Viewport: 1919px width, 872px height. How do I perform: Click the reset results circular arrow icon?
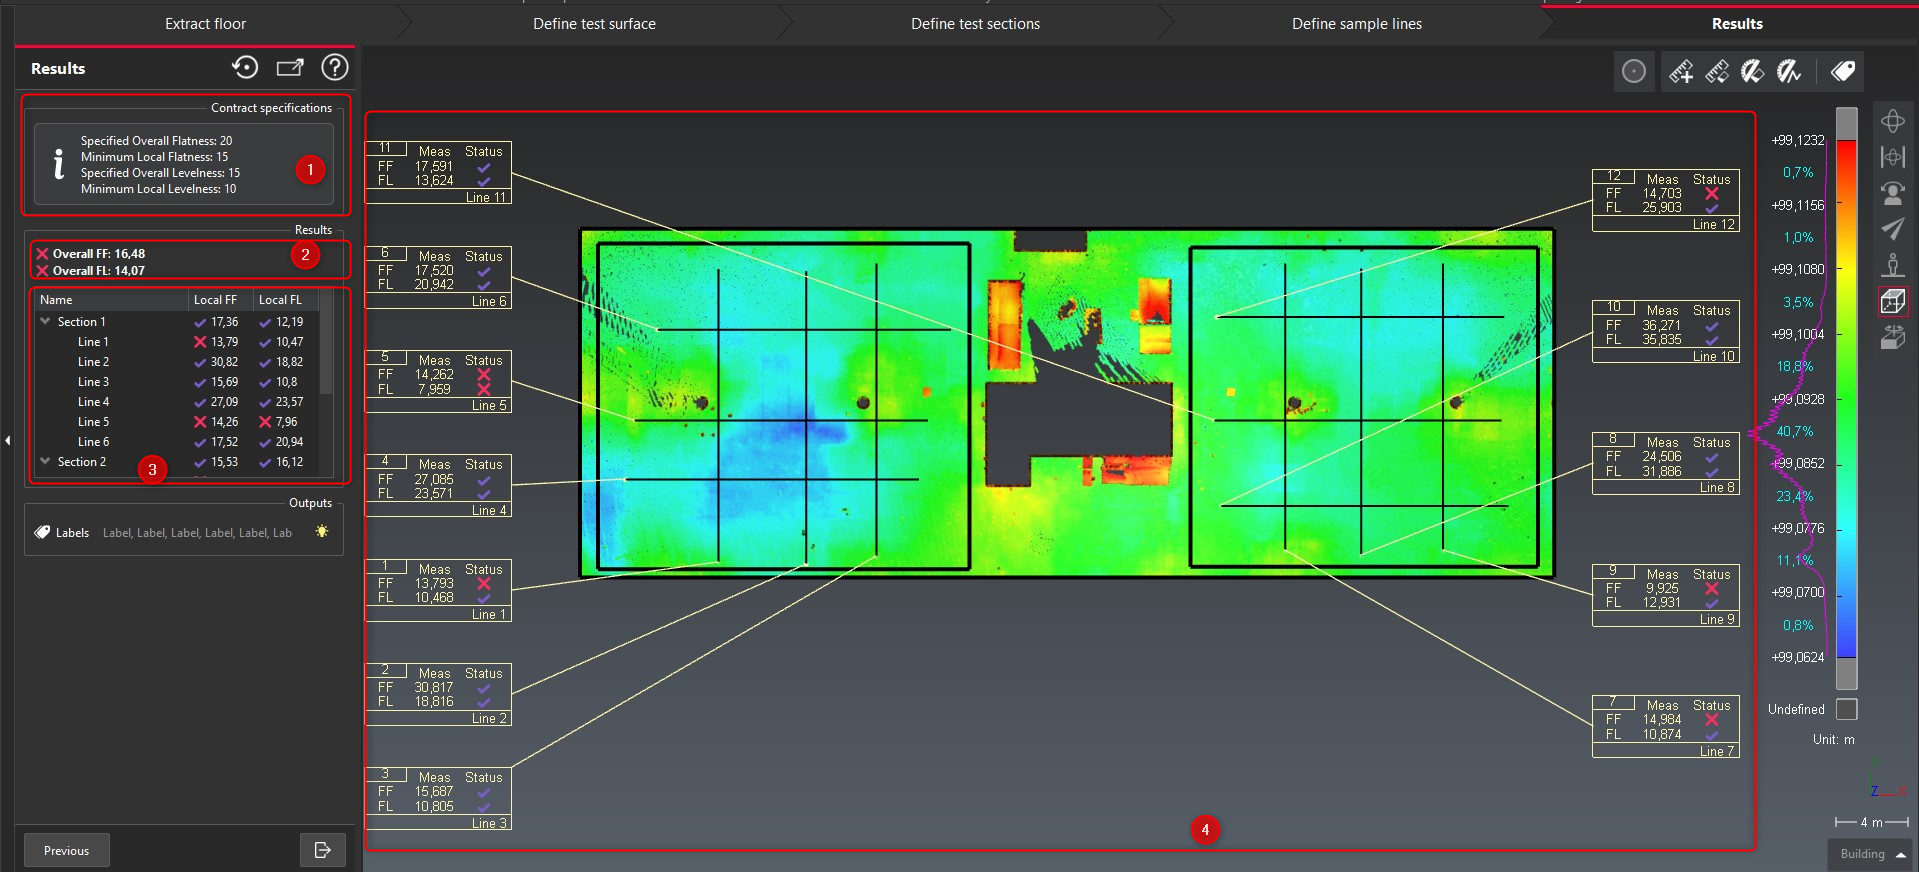[x=245, y=67]
